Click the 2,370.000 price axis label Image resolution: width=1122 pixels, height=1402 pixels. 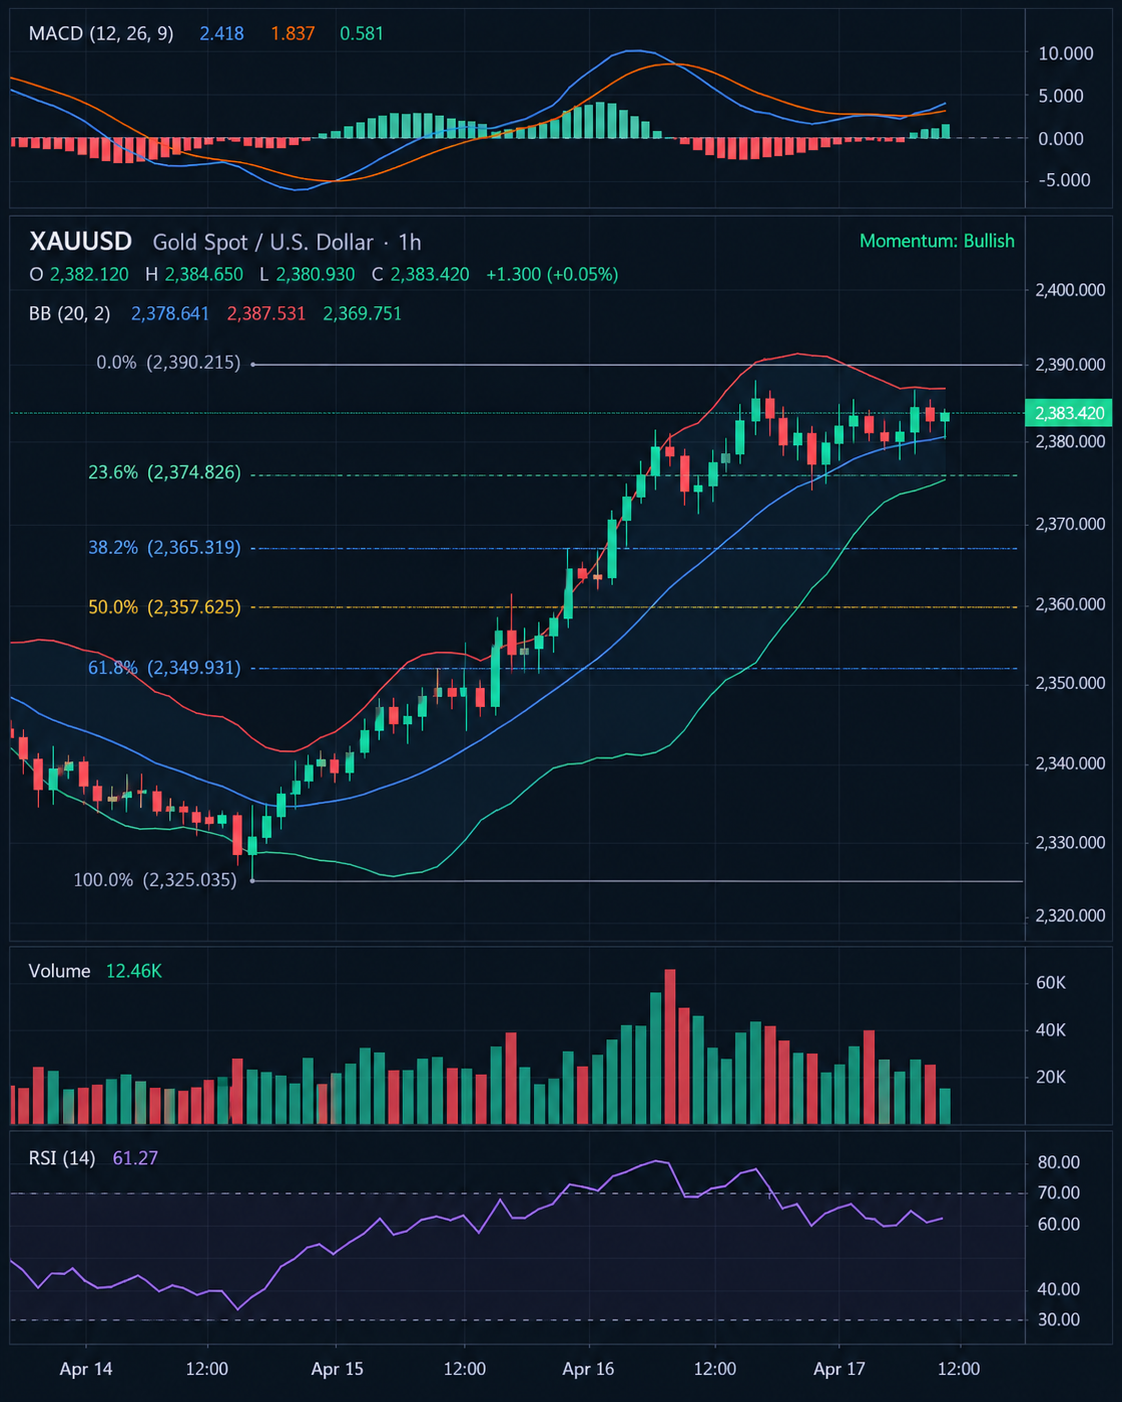tap(1070, 524)
